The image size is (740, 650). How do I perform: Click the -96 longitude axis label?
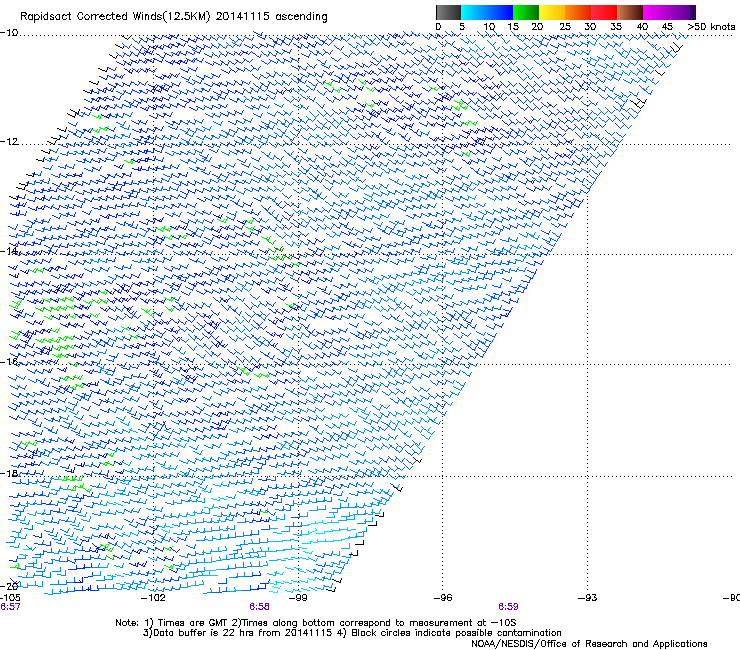click(443, 598)
